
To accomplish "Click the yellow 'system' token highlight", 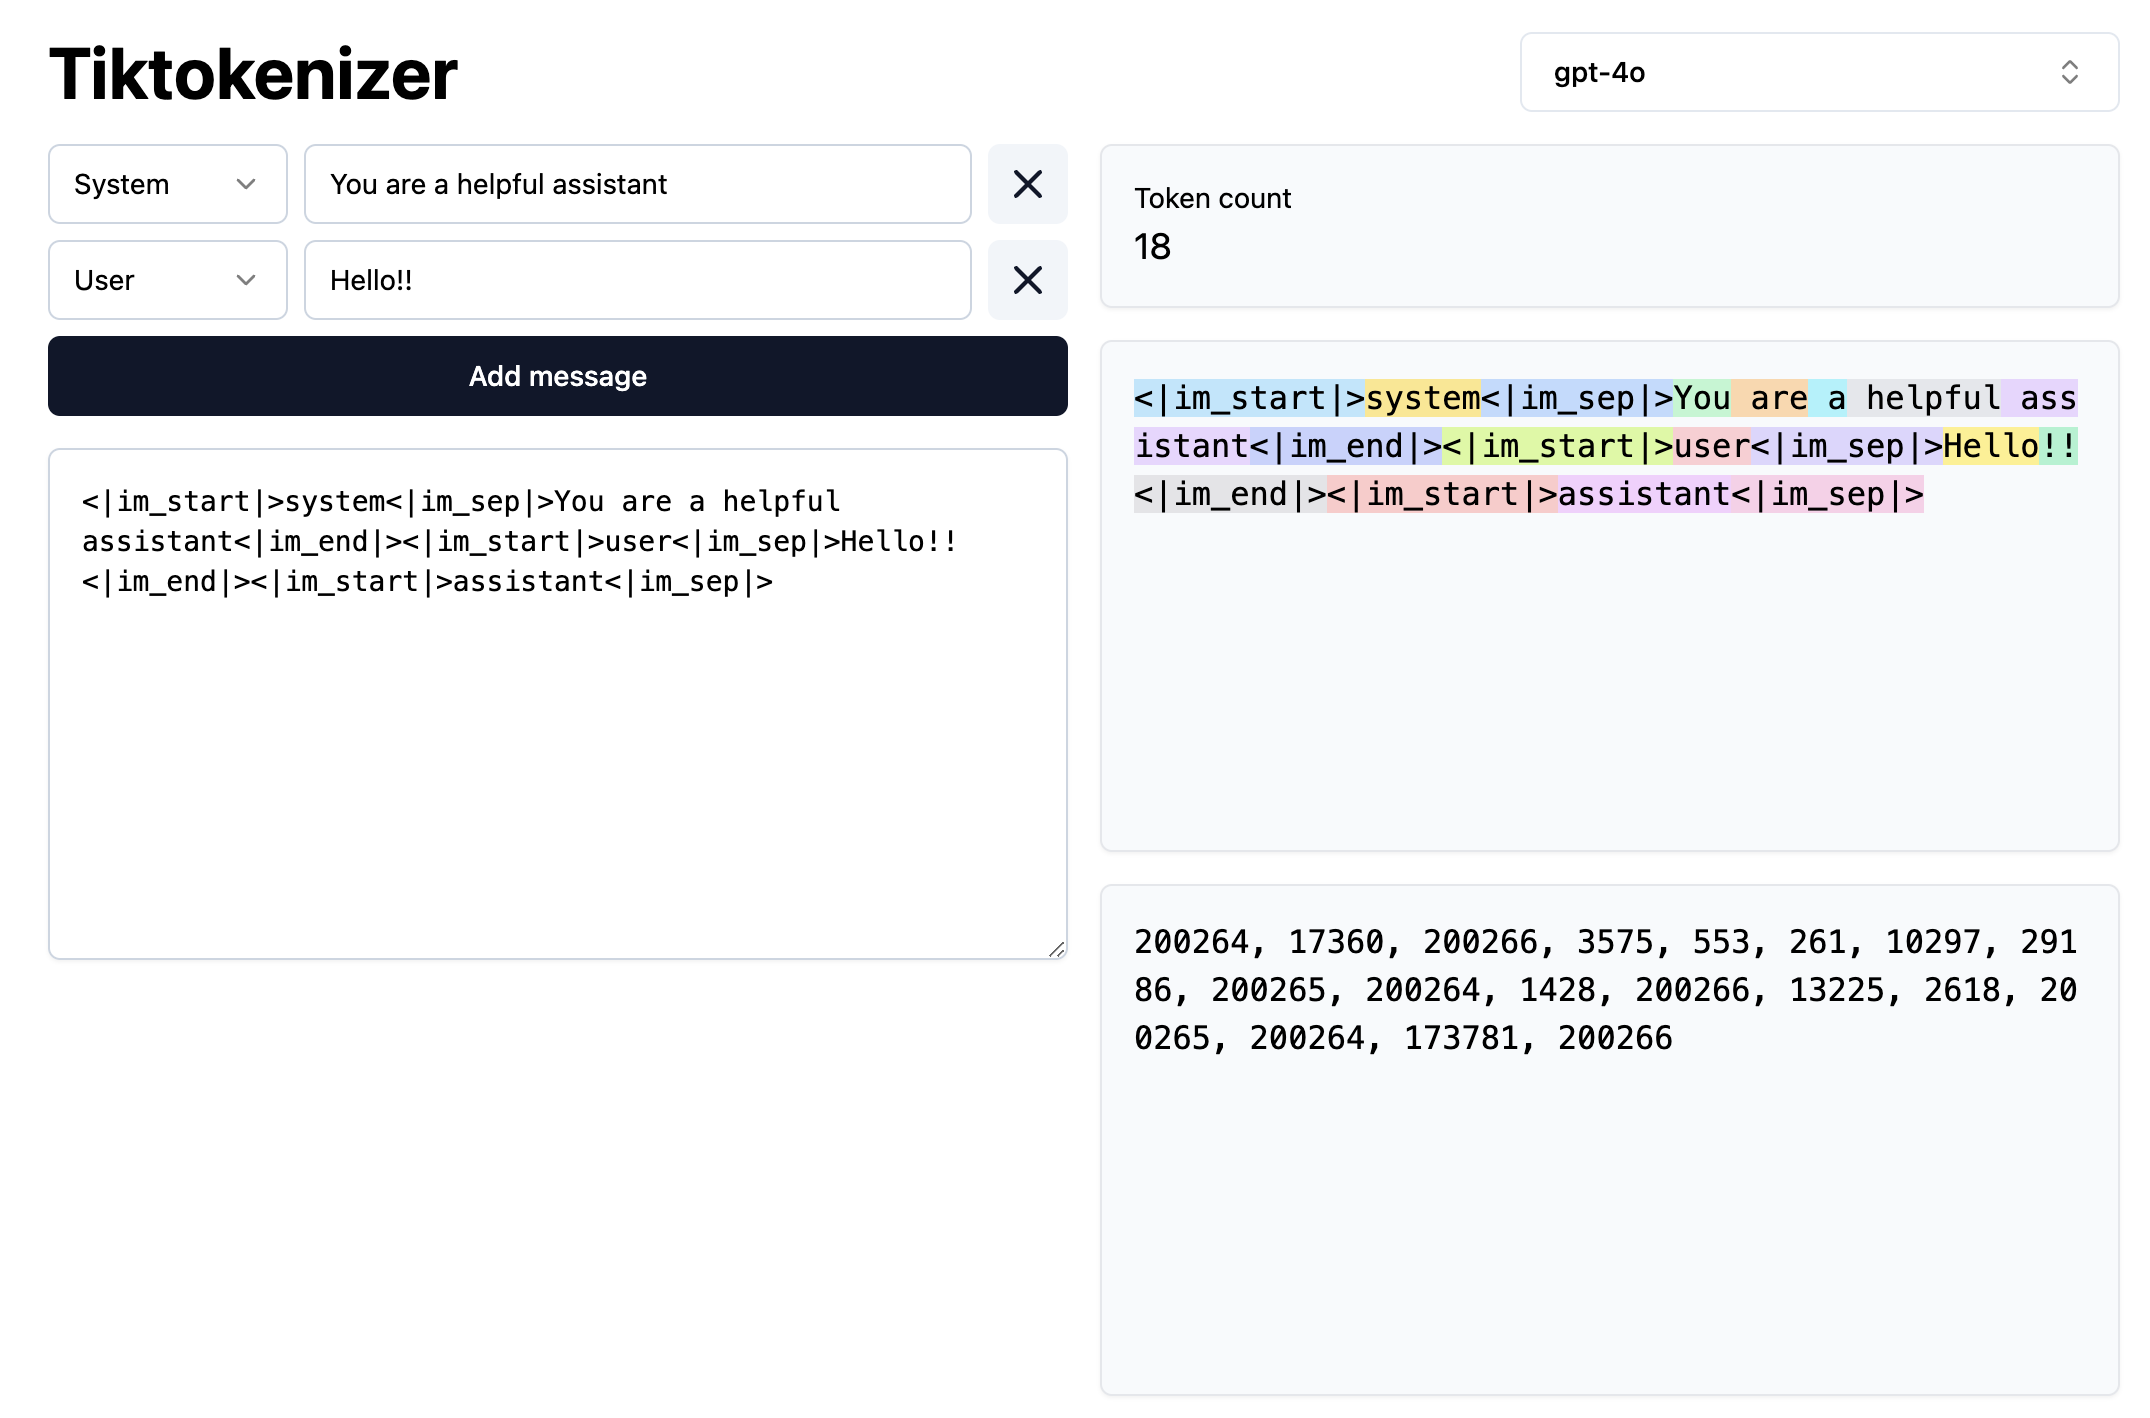I will 1423,398.
